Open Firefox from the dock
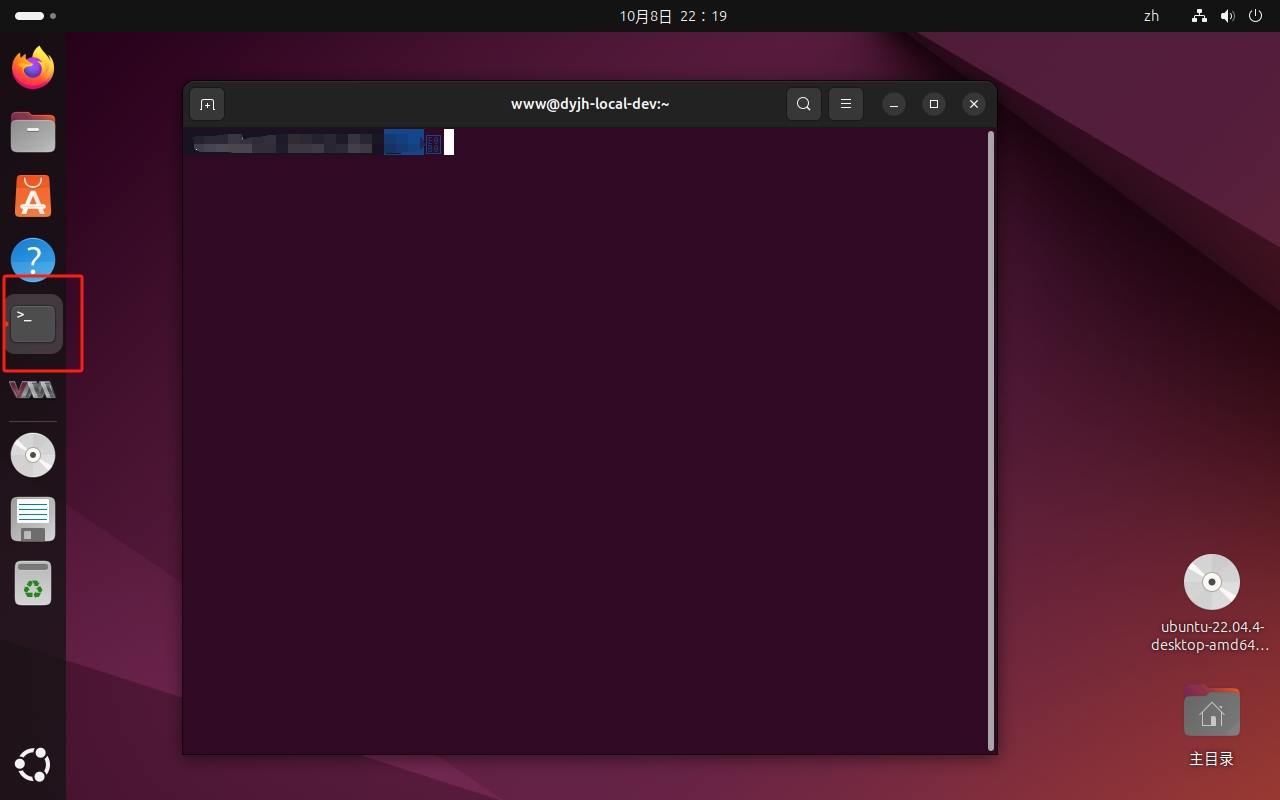This screenshot has width=1280, height=800. (33, 68)
